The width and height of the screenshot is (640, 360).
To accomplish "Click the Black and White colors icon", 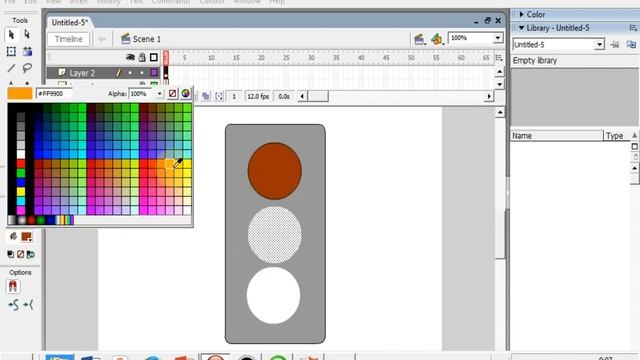I will [11, 254].
